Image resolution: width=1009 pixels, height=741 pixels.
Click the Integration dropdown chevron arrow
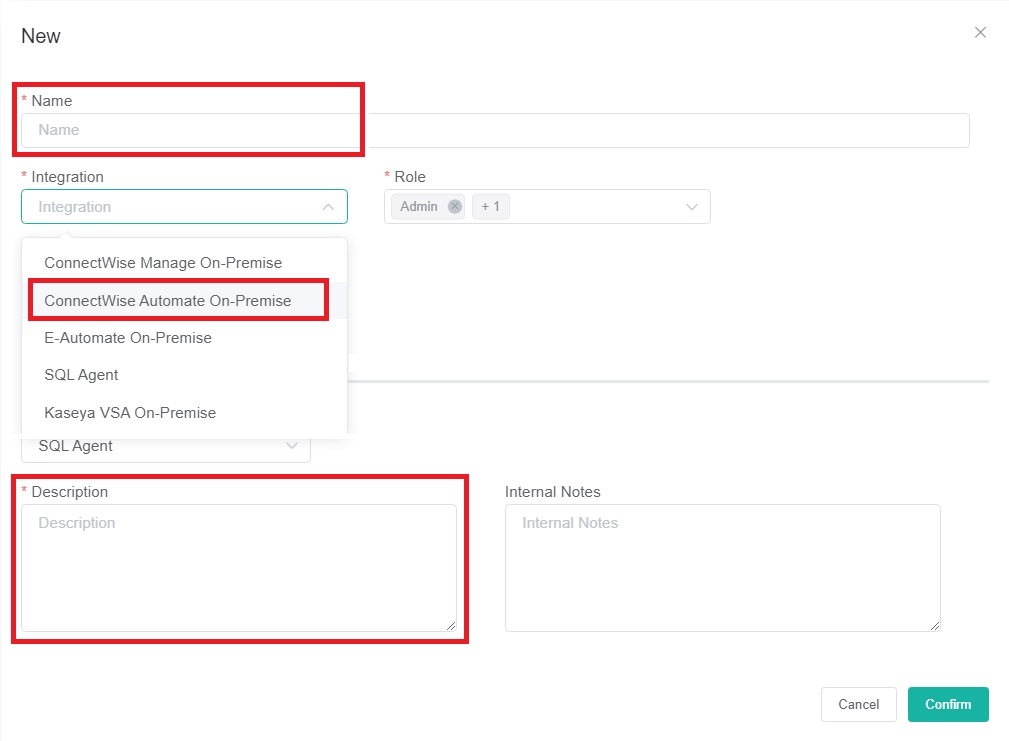pyautogui.click(x=328, y=207)
